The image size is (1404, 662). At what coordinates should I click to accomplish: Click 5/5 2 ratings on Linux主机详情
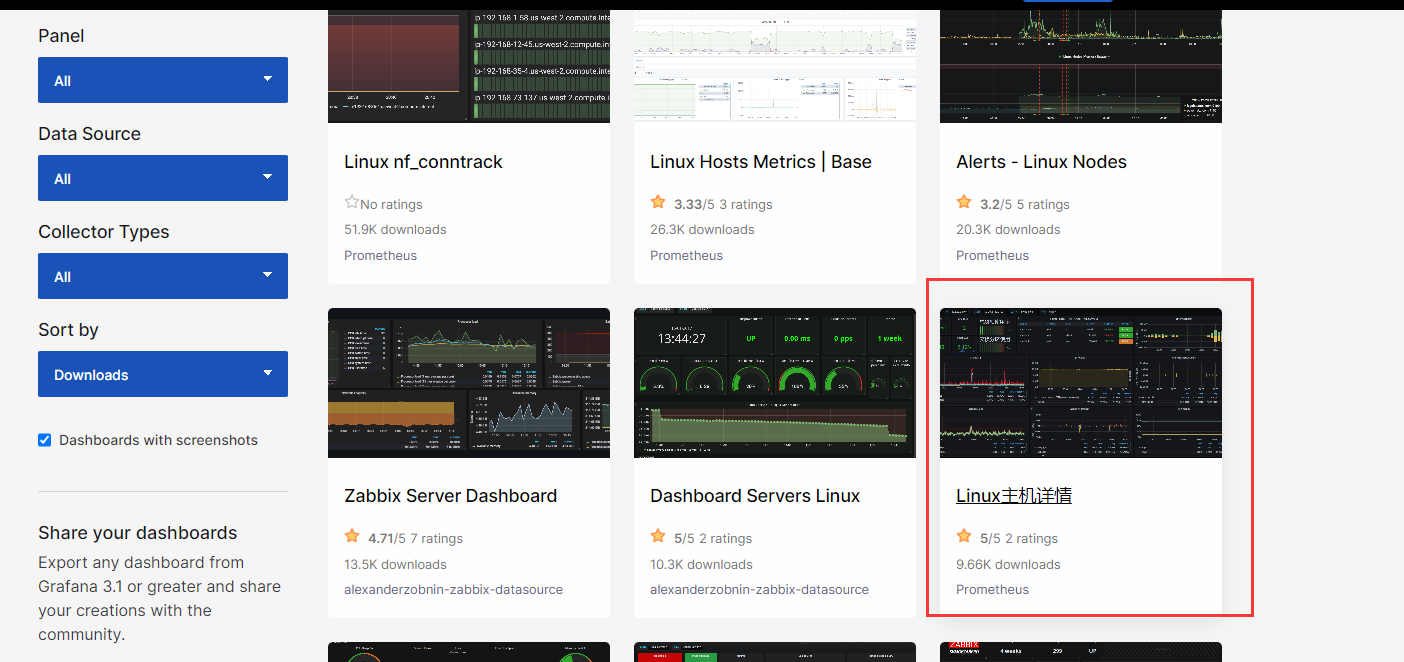[1019, 538]
